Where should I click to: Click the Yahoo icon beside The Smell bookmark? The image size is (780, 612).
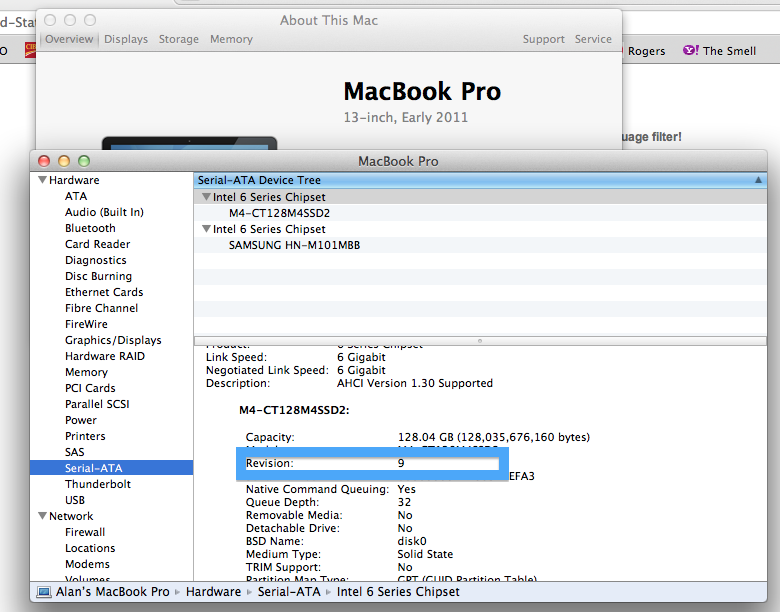pyautogui.click(x=690, y=50)
